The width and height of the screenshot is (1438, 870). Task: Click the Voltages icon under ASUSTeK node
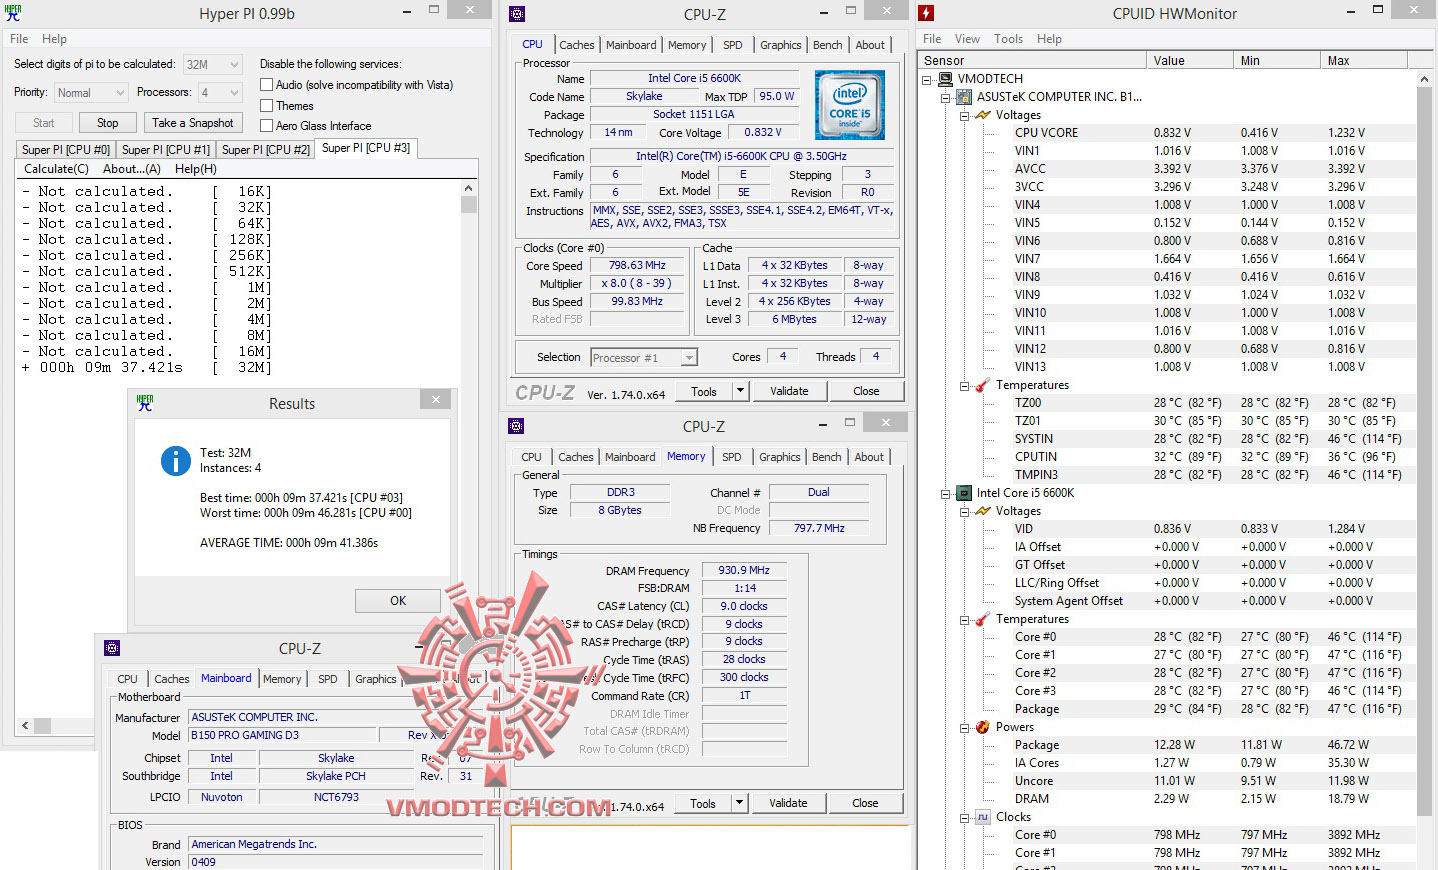[983, 115]
